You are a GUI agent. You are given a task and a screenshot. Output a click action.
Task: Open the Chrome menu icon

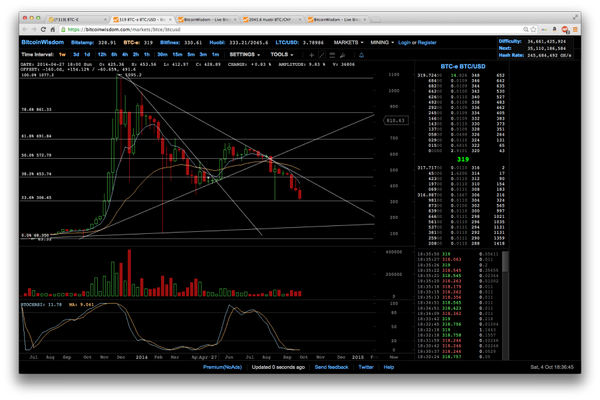(x=575, y=29)
